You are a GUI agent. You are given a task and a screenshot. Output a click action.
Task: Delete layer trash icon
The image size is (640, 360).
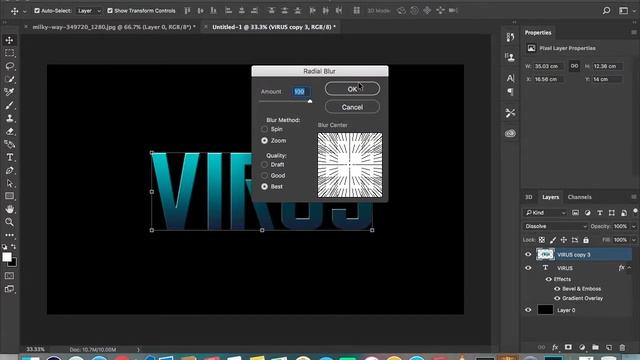[622, 347]
